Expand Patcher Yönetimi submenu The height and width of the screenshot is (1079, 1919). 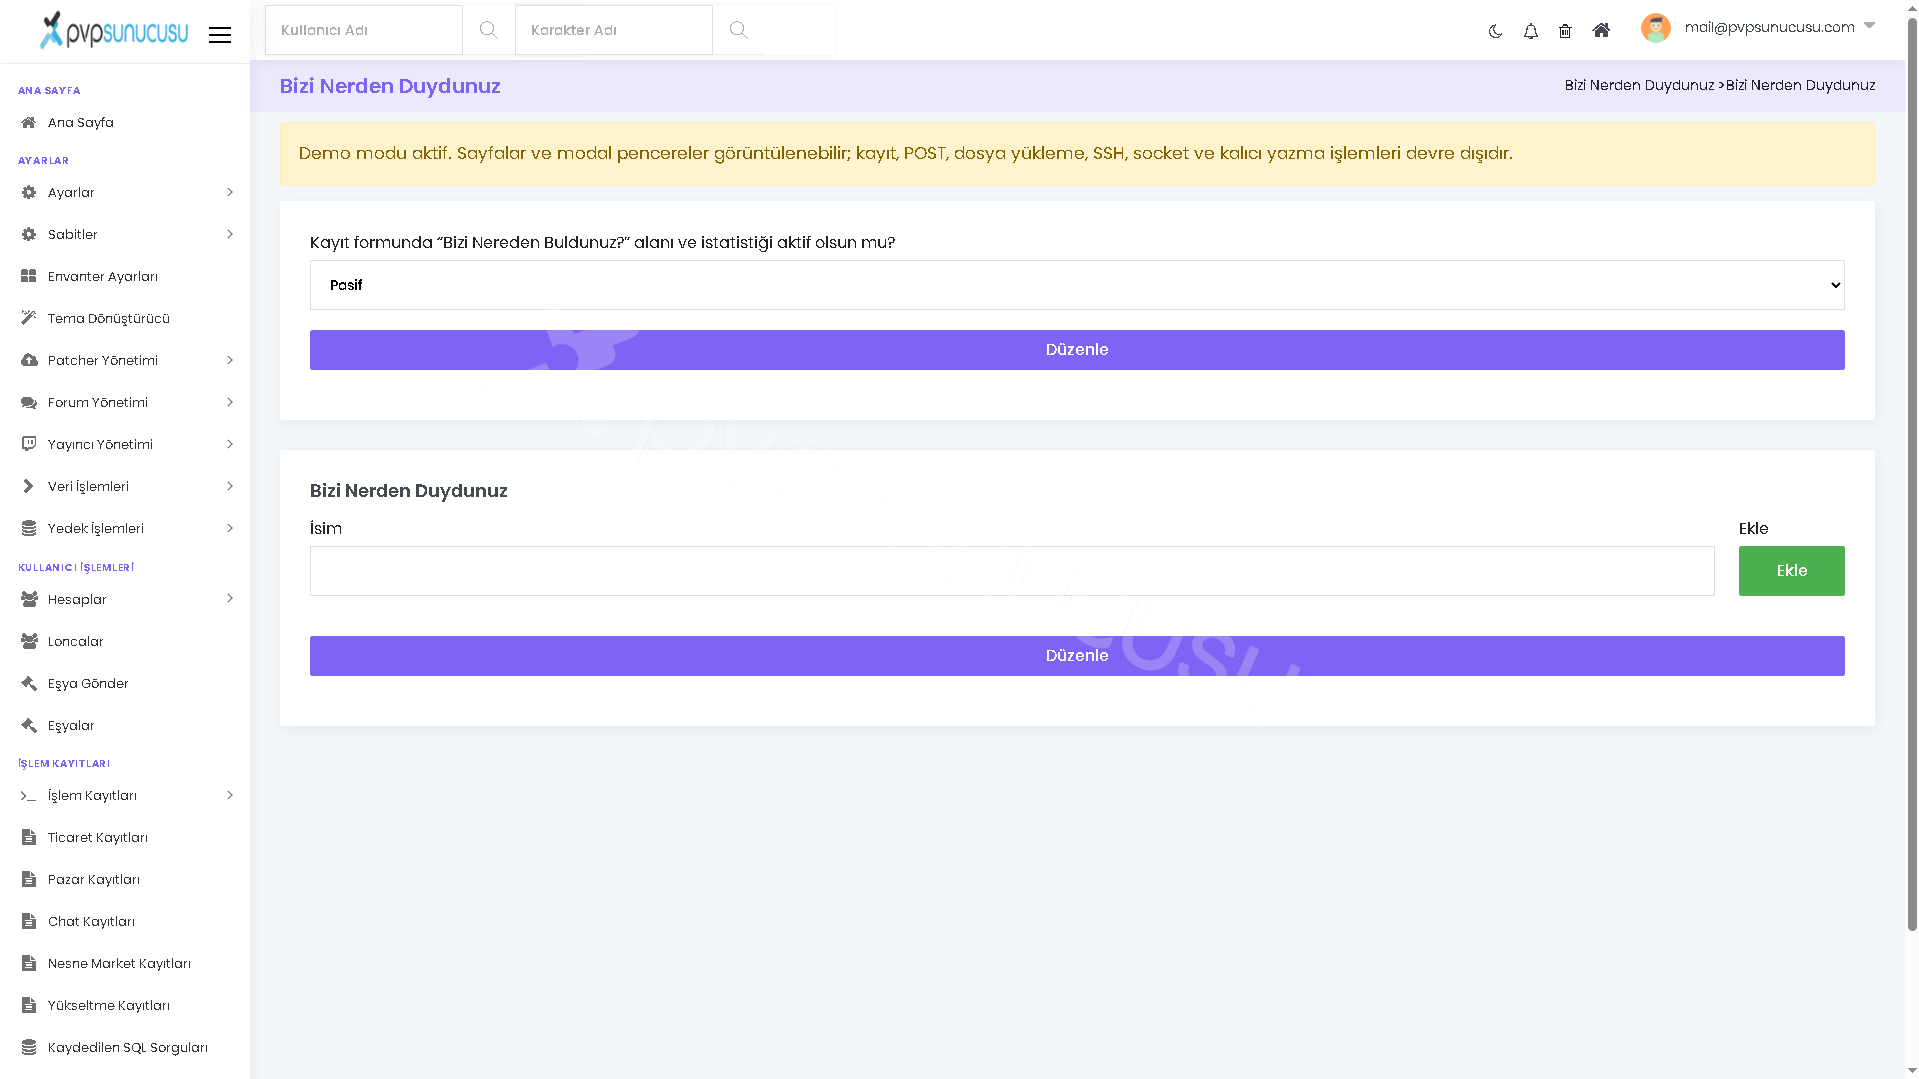point(125,360)
